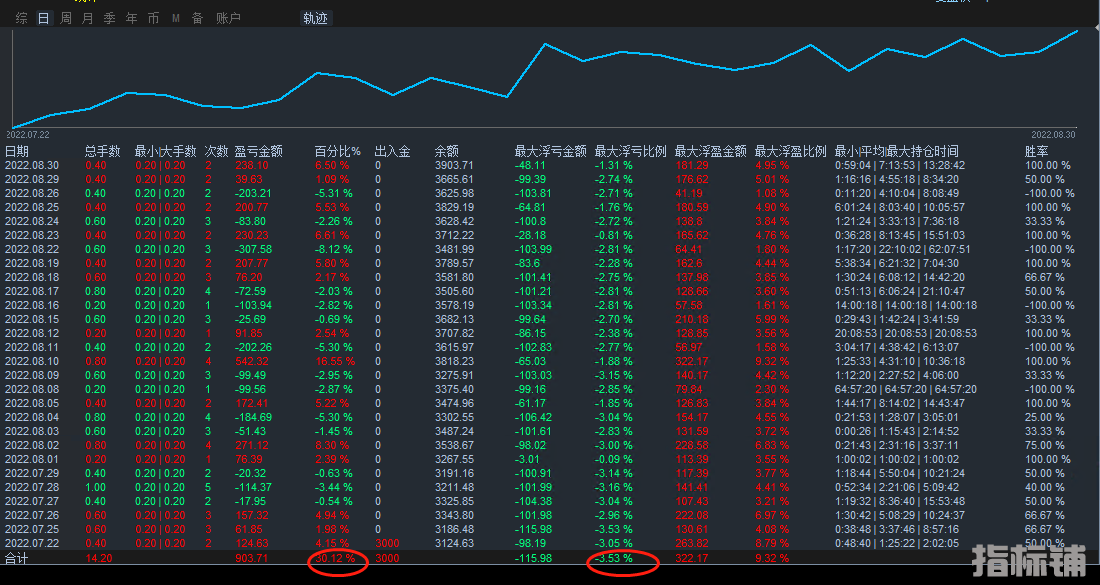Click floating profit ratio 9.32 % in 2022.08.10 row

coord(772,361)
